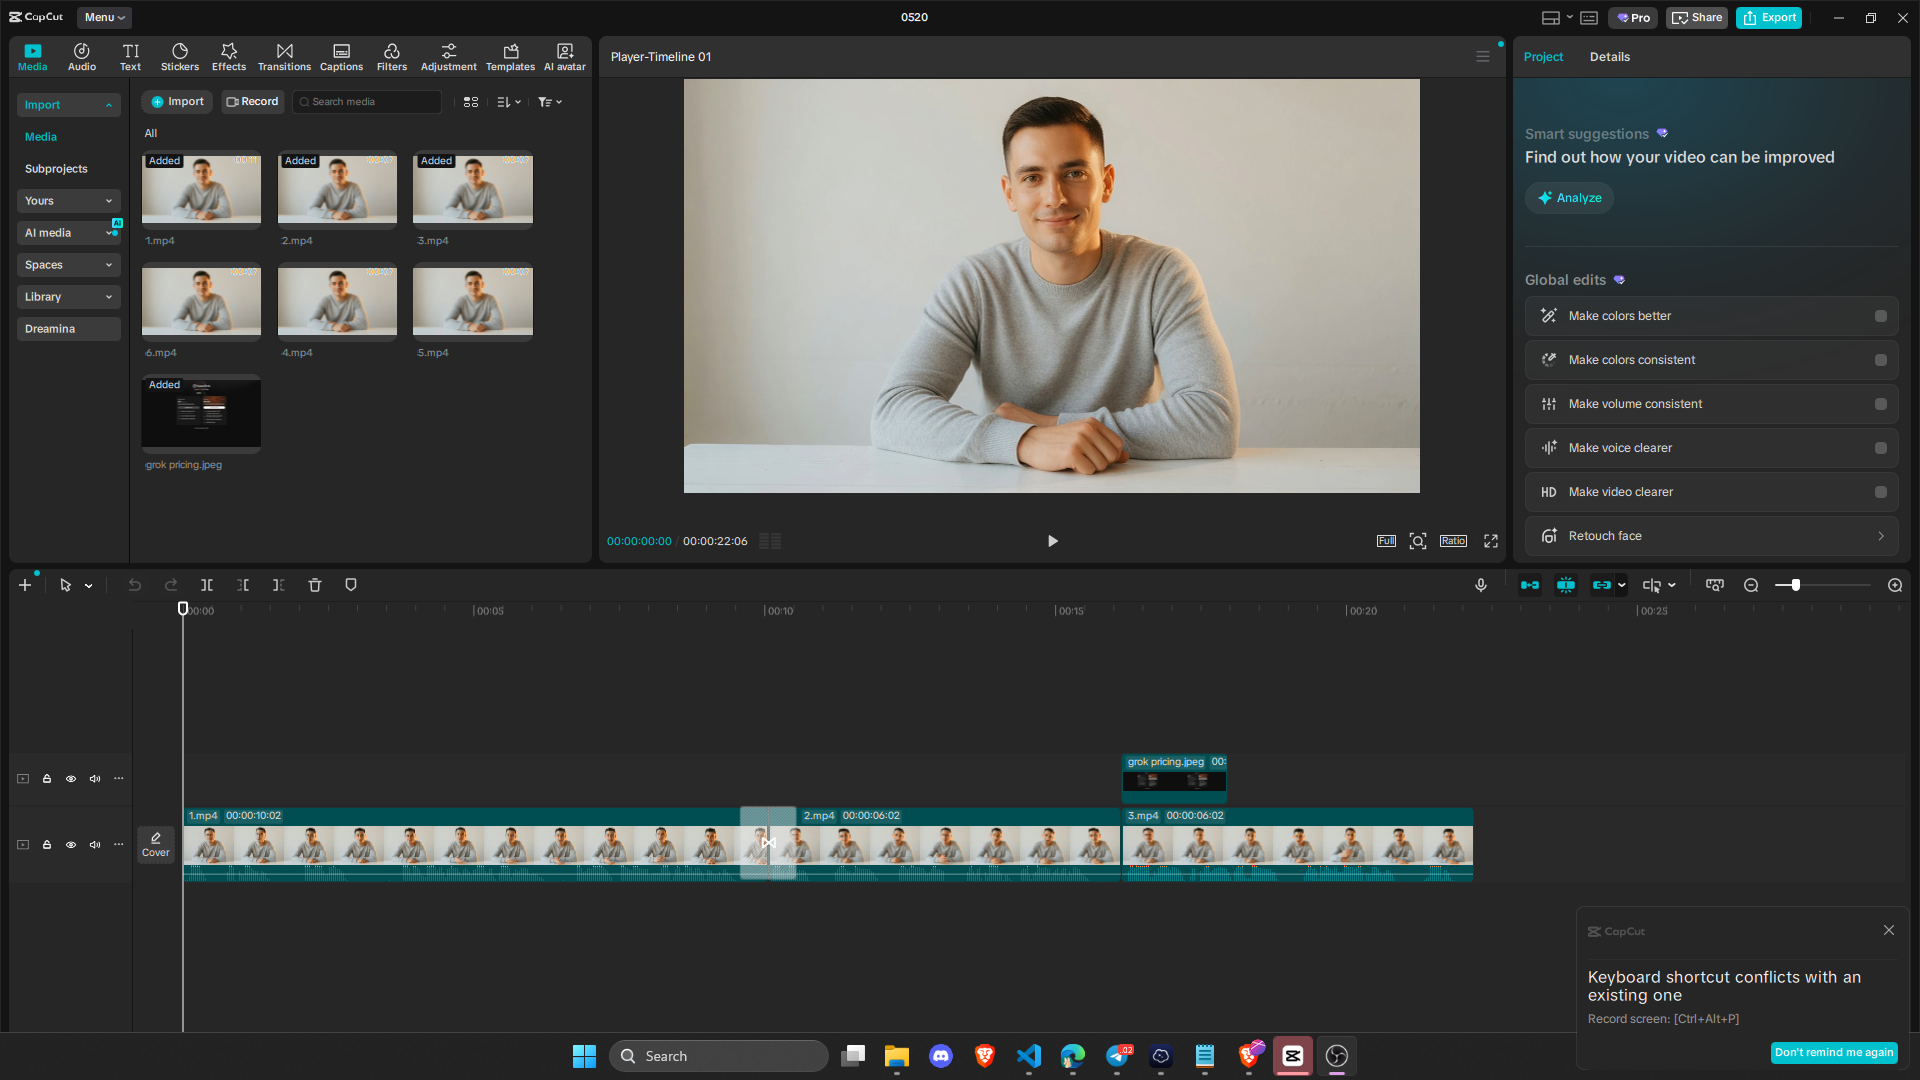
Task: Select Subprojects in the sidebar
Action: coord(56,169)
